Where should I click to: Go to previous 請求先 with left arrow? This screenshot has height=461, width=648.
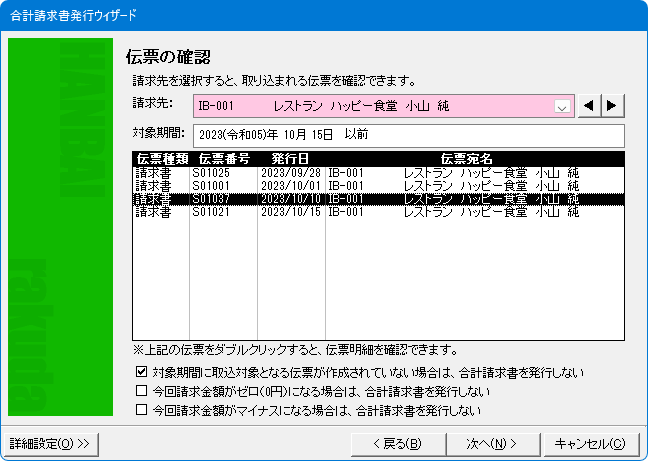coord(589,106)
